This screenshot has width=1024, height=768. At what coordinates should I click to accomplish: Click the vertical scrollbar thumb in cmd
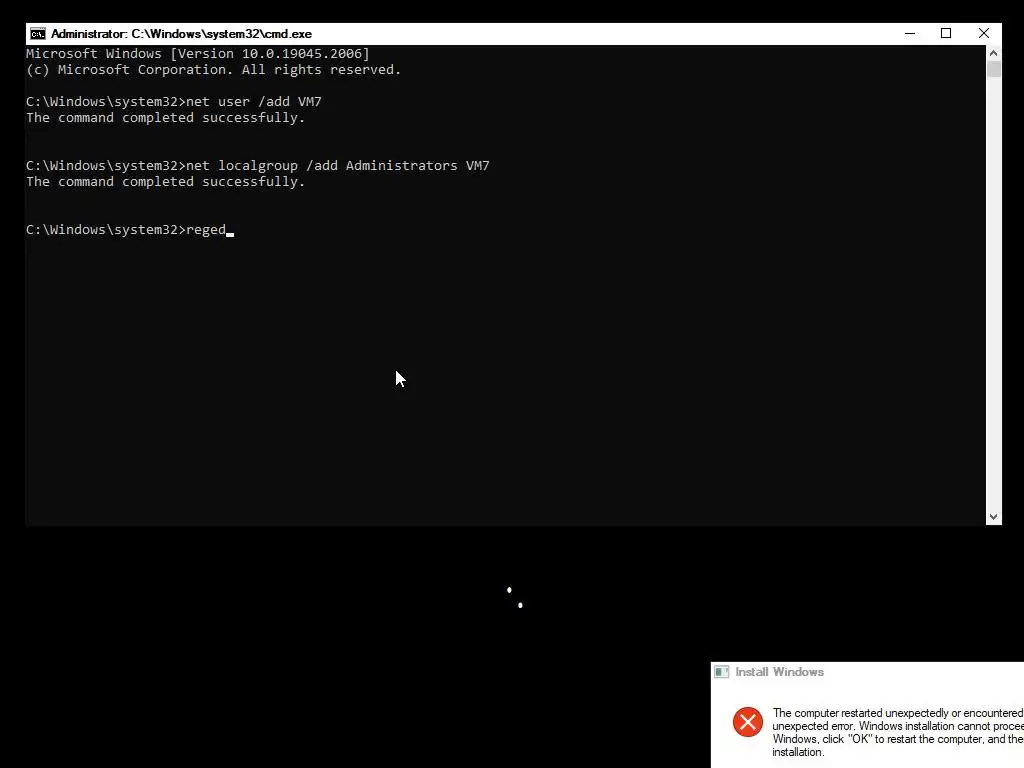pos(993,69)
